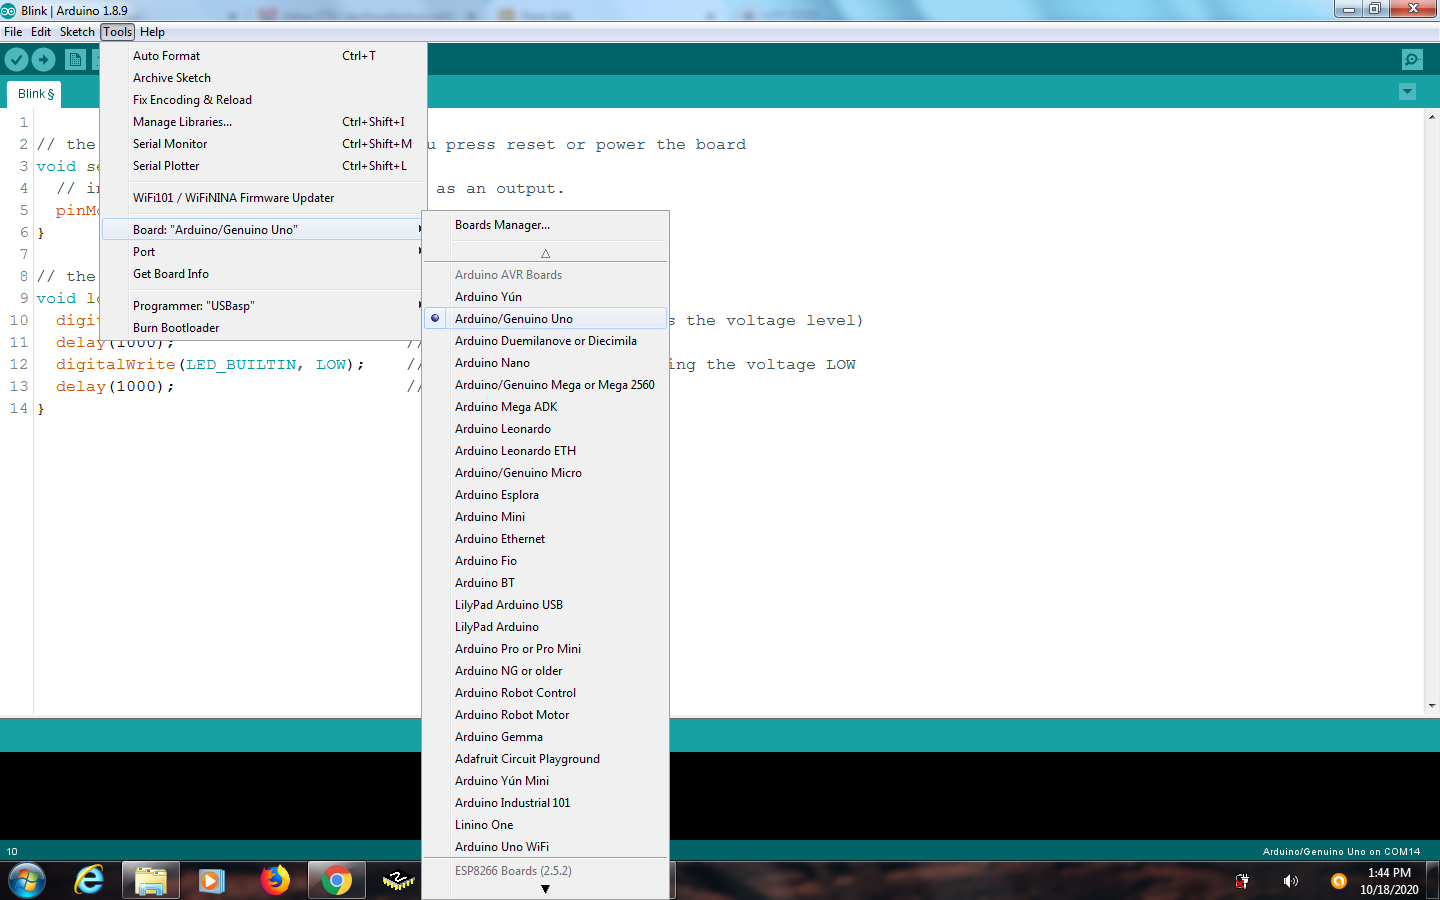Image resolution: width=1440 pixels, height=900 pixels.
Task: Open Windows Media Player taskbar icon
Action: point(211,880)
